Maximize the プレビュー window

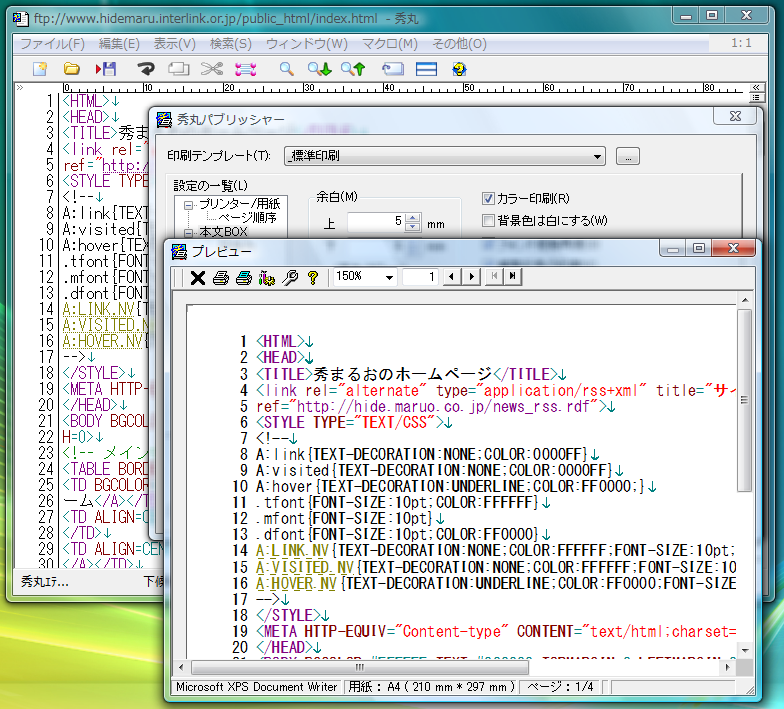pos(699,248)
